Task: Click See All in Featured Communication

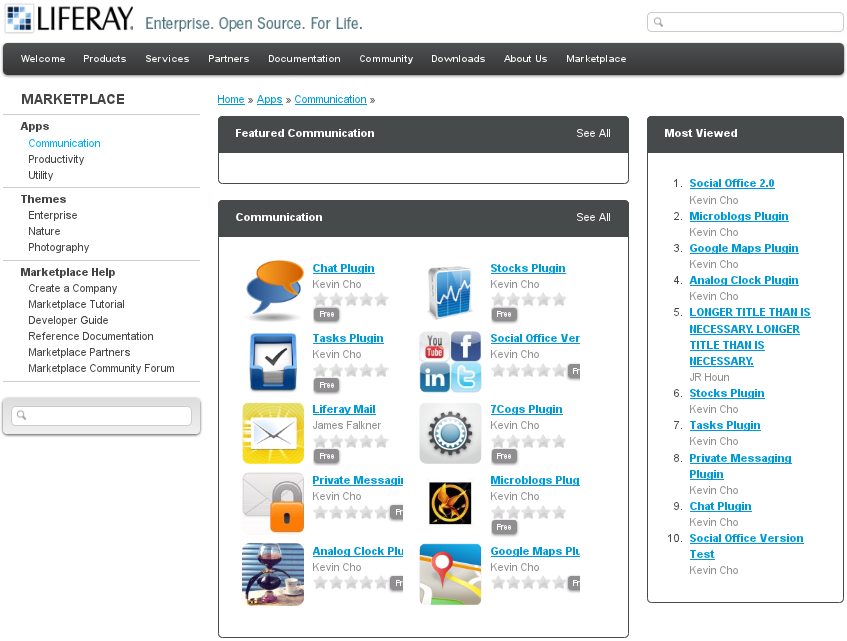Action: [x=593, y=133]
